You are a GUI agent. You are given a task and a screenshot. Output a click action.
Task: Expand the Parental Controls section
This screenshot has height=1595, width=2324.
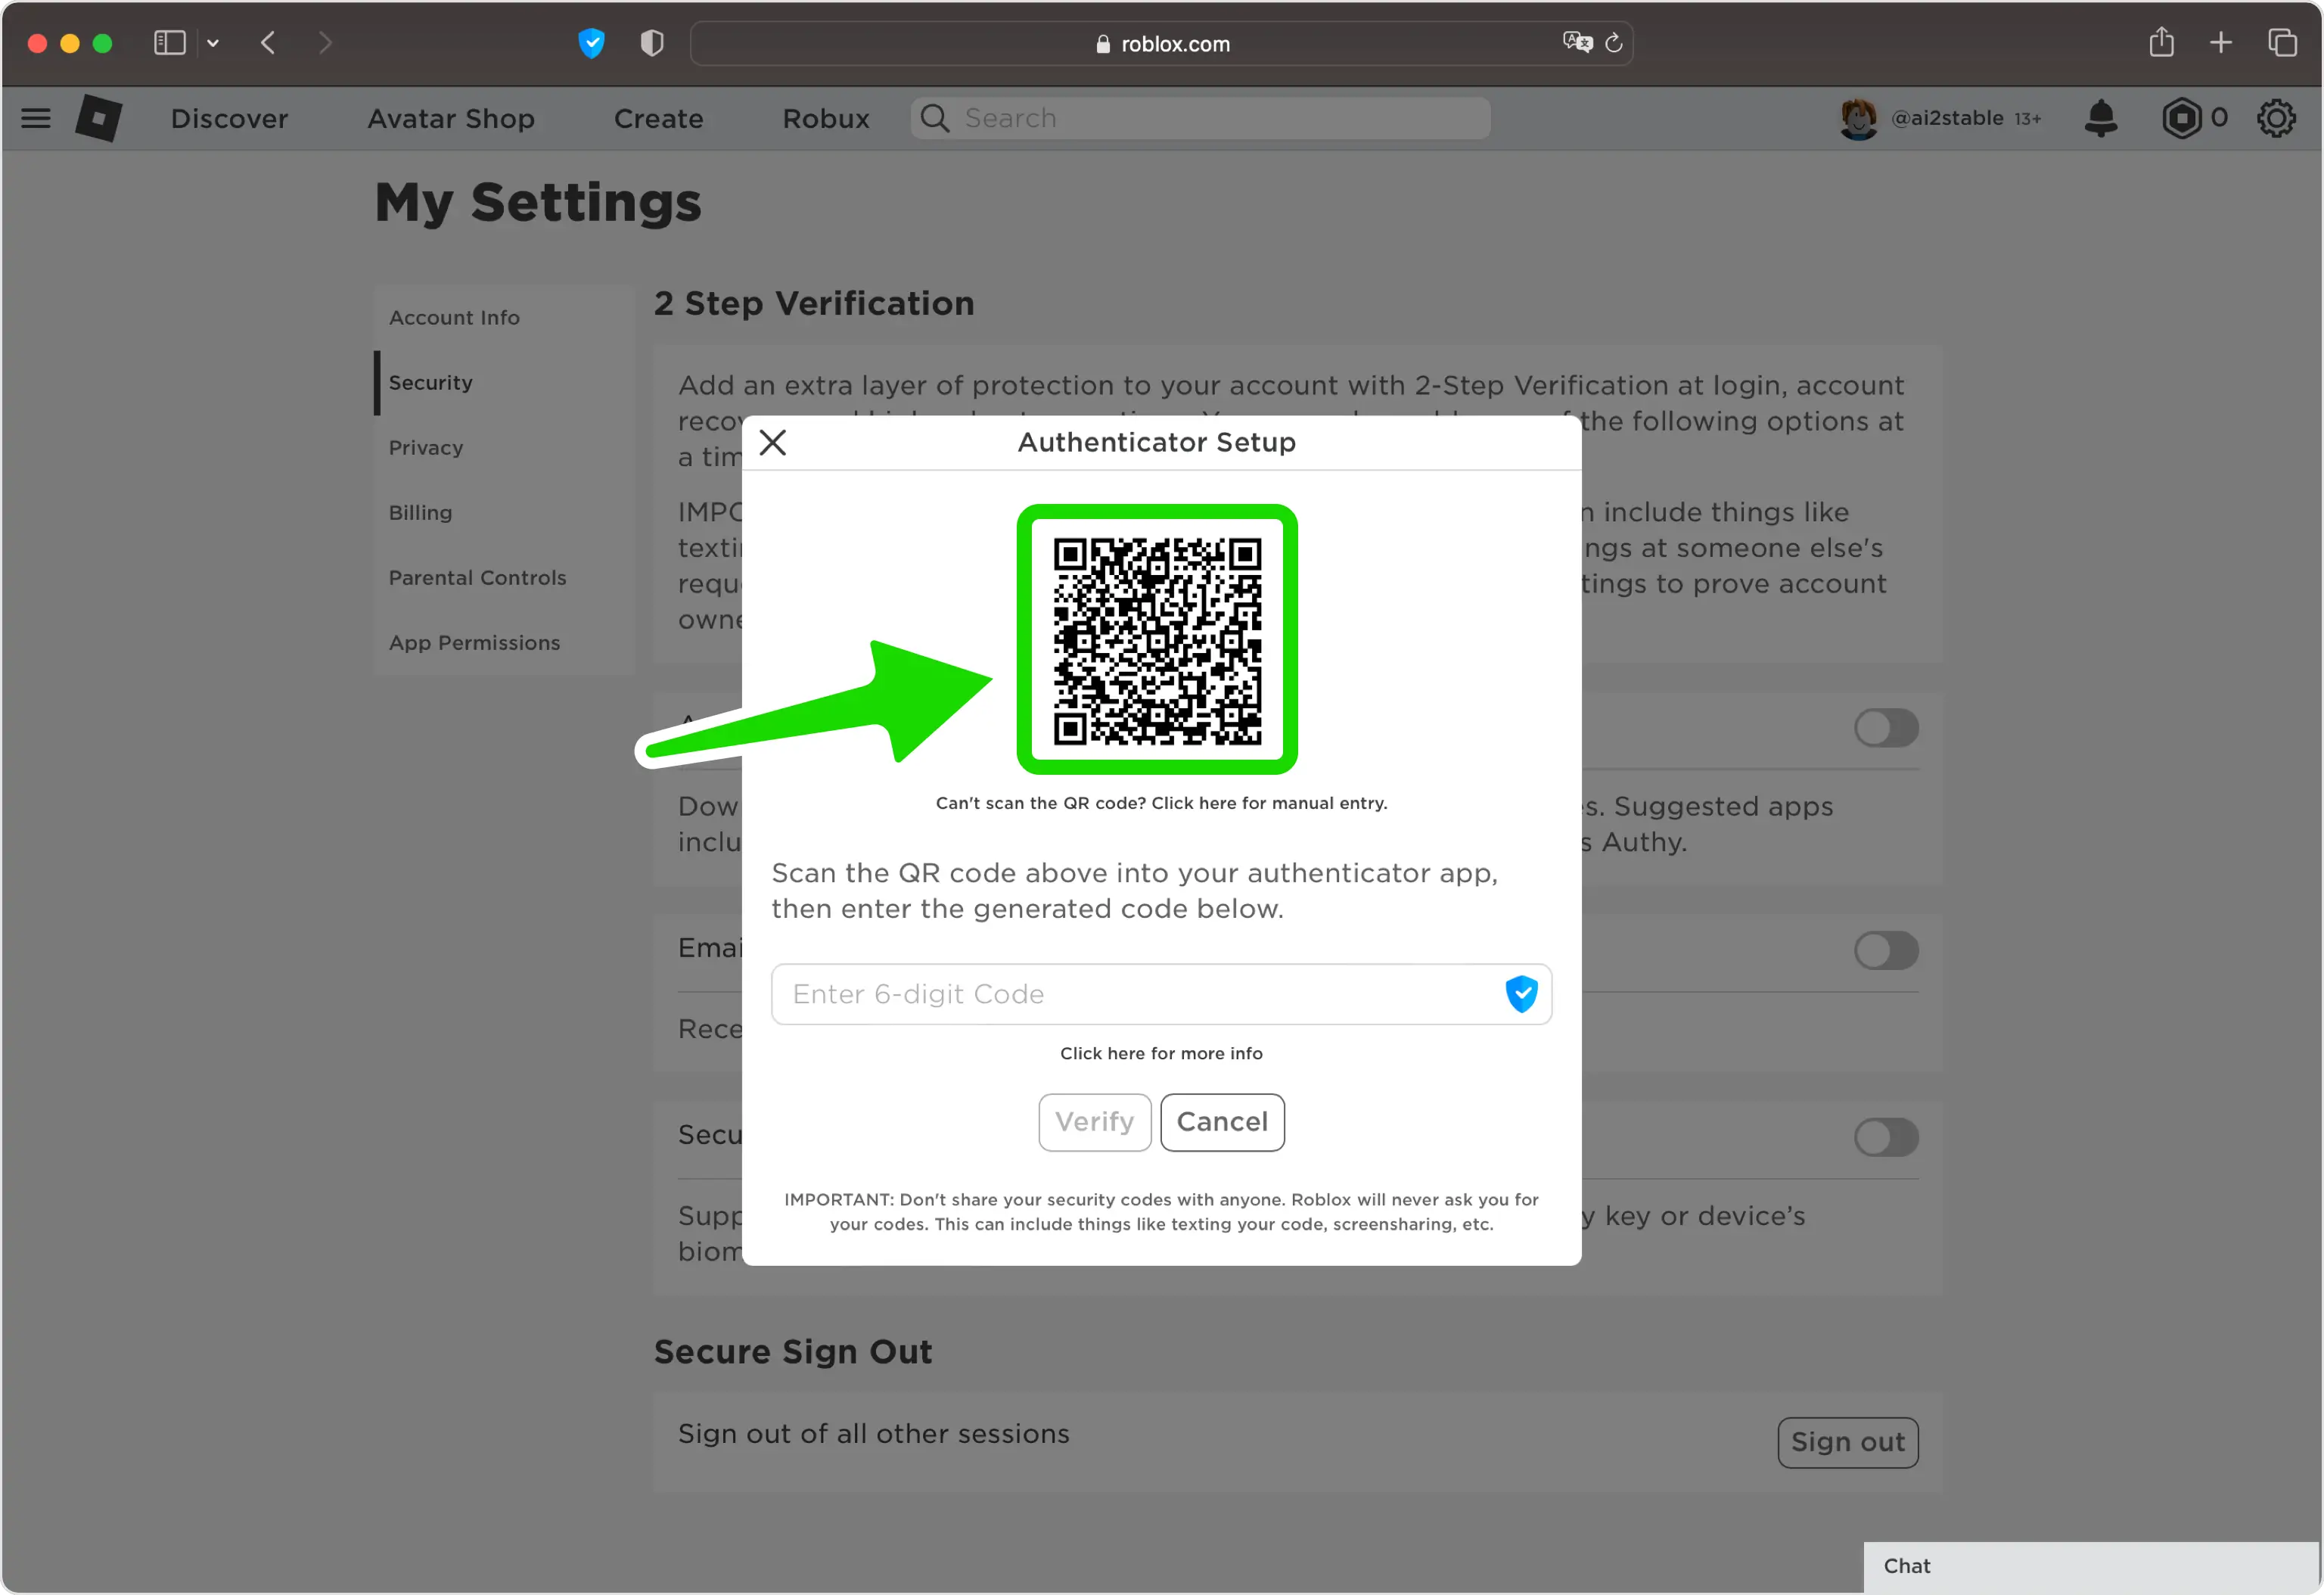pyautogui.click(x=477, y=577)
